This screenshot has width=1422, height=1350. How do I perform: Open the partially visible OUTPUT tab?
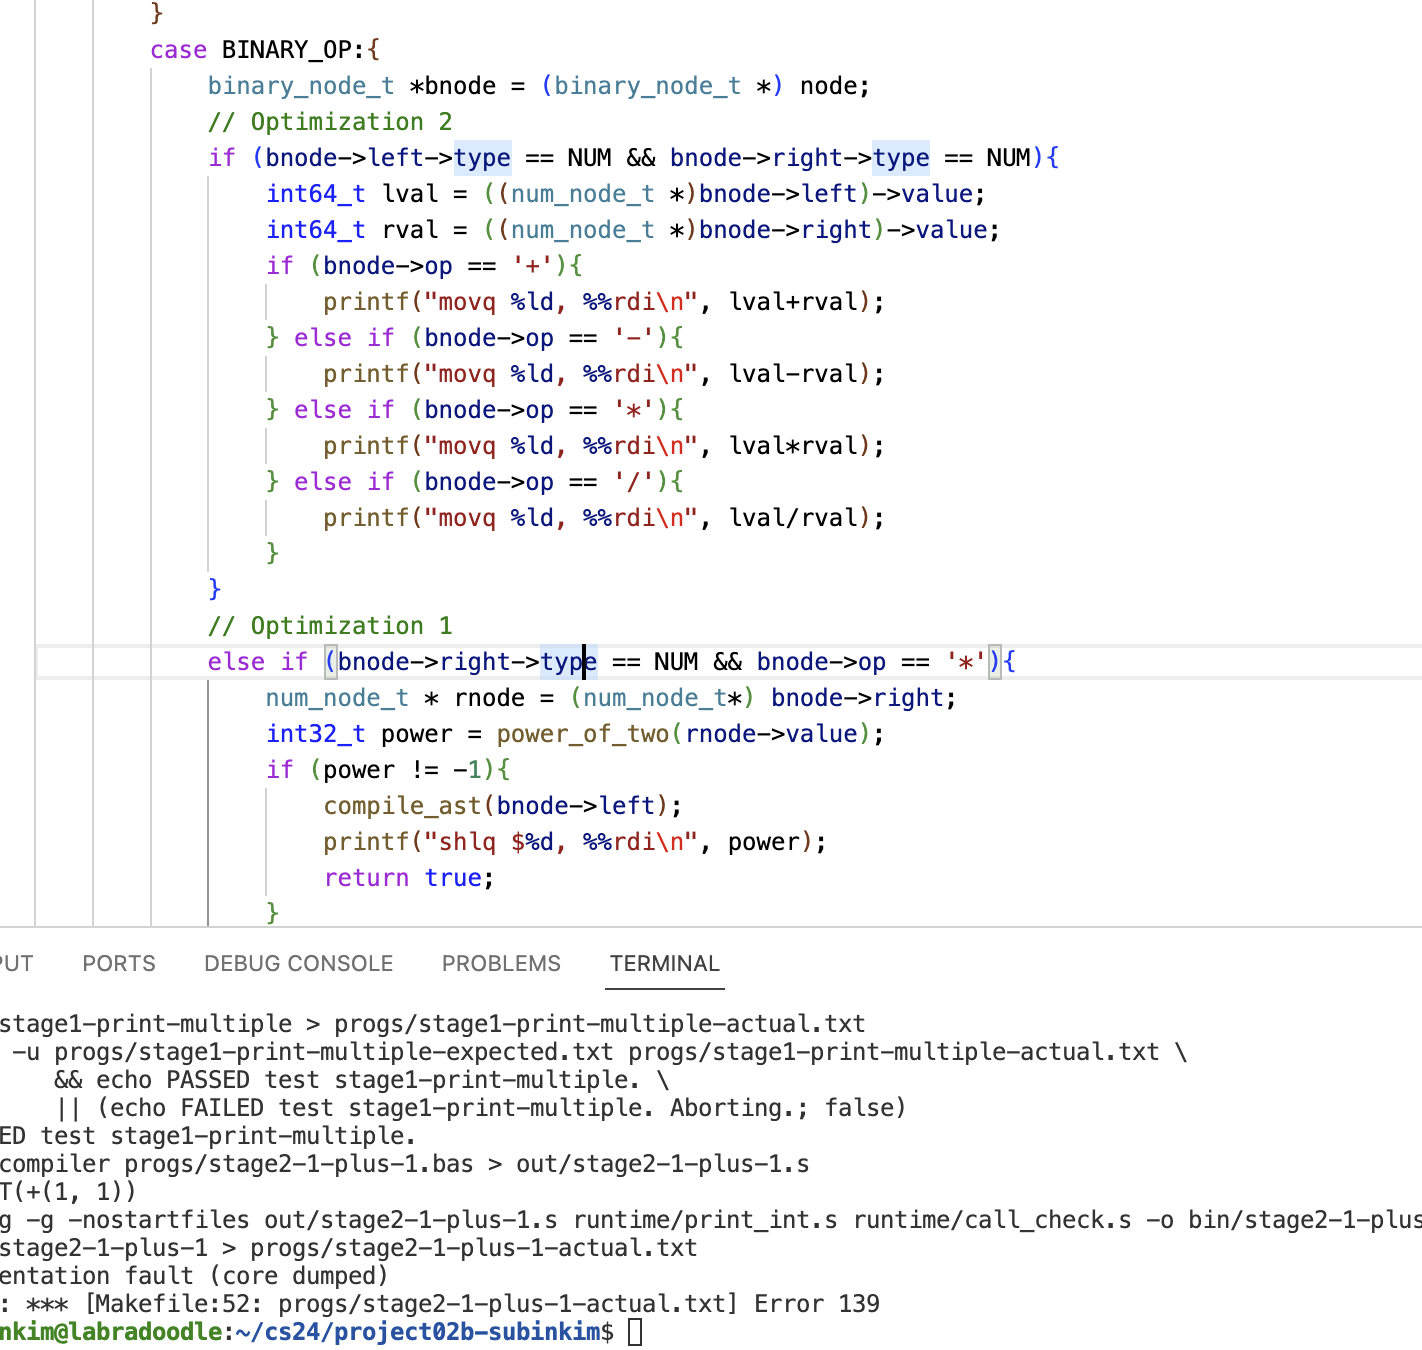(15, 963)
